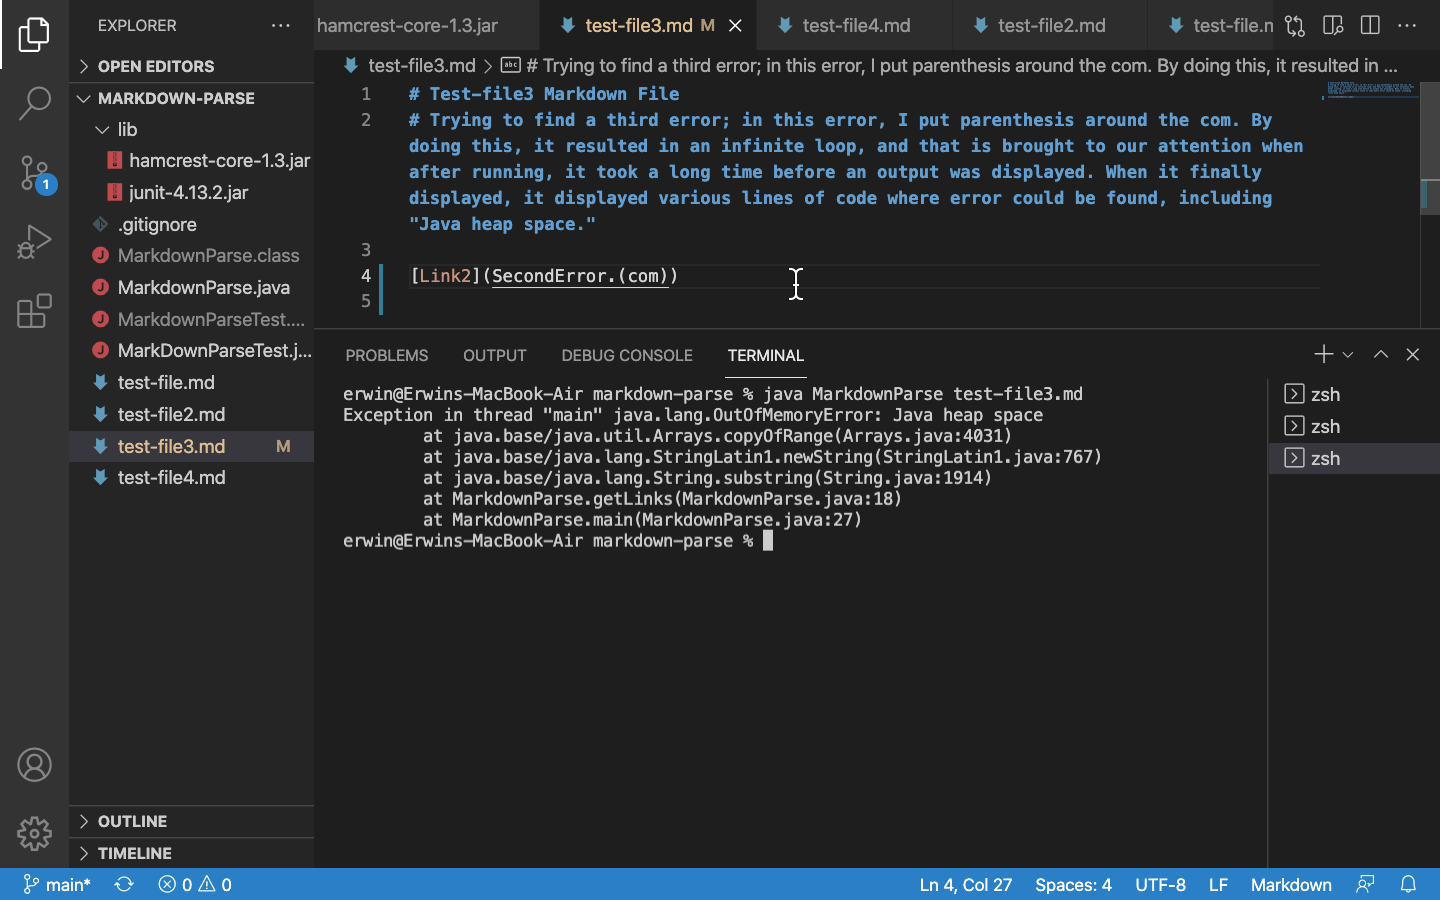Click Ln 4, Col 27 status entry
Screen dimensions: 1440x900
click(966, 884)
